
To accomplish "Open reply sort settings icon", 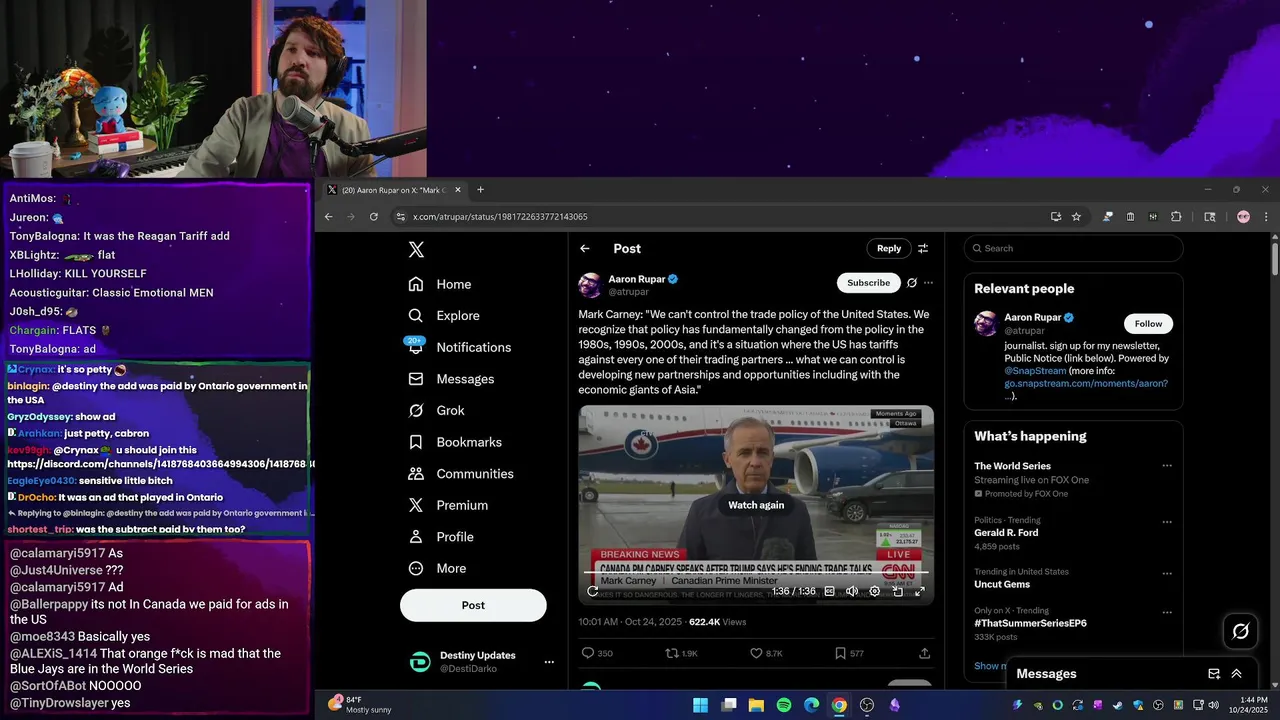I will click(923, 249).
